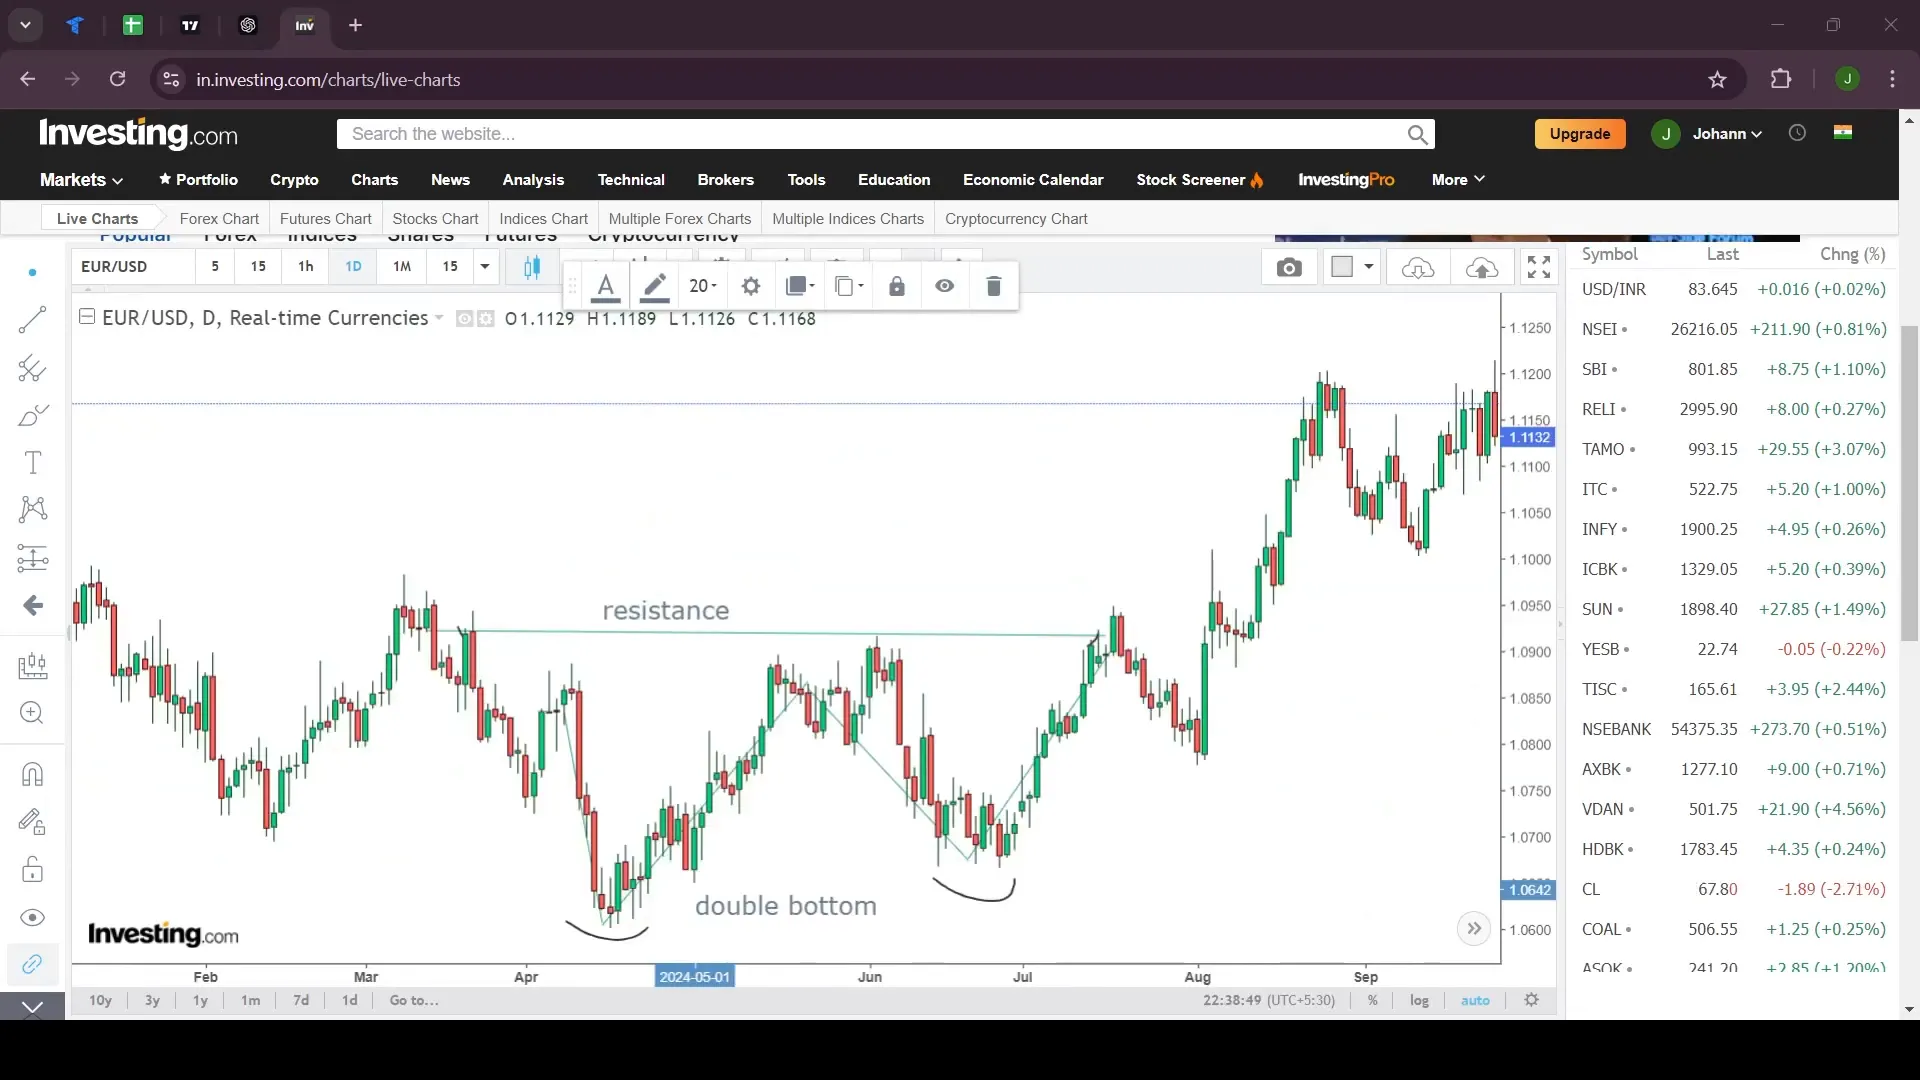Viewport: 1920px width, 1080px height.
Task: Select the zoom-in magnifier tool
Action: (x=32, y=713)
